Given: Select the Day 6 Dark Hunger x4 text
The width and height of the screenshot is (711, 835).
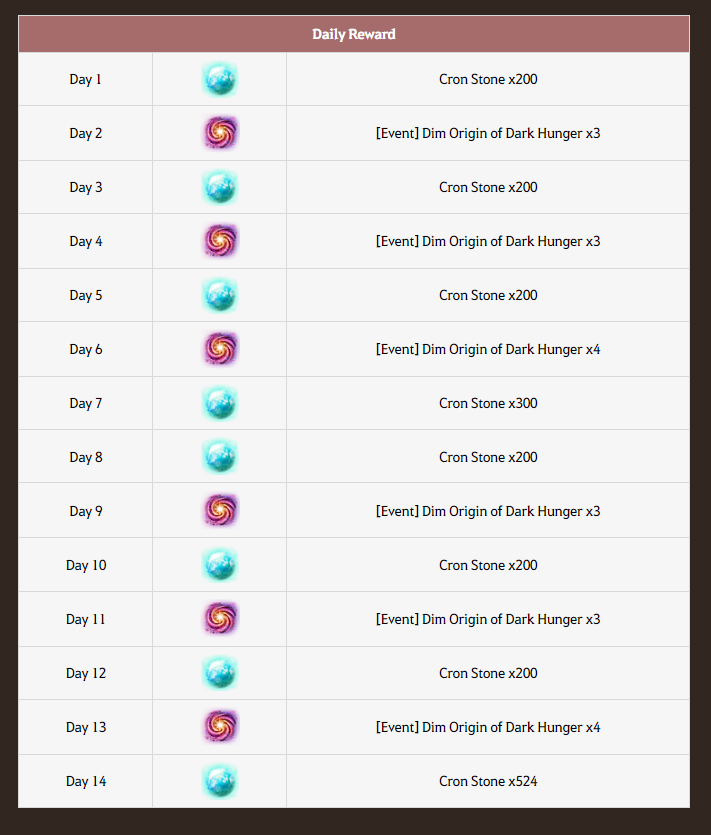Looking at the screenshot, I should (488, 349).
